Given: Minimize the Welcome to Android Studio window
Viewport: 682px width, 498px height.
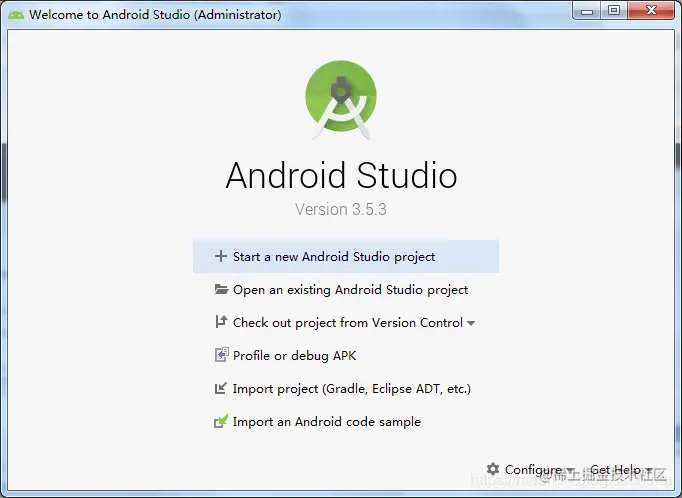Looking at the screenshot, I should click(x=587, y=11).
